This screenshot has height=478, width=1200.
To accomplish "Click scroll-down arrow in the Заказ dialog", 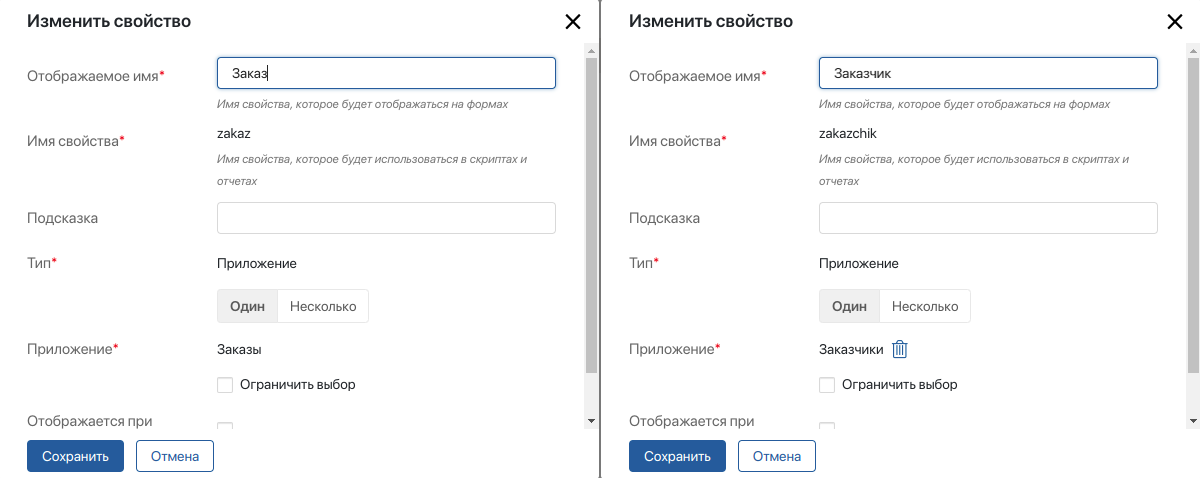I will click(591, 420).
